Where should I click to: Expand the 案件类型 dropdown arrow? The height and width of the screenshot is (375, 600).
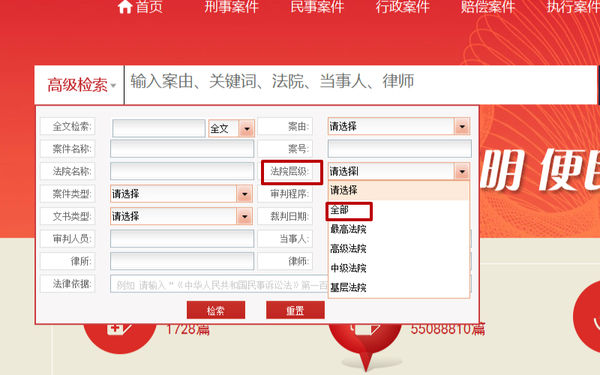[x=245, y=194]
